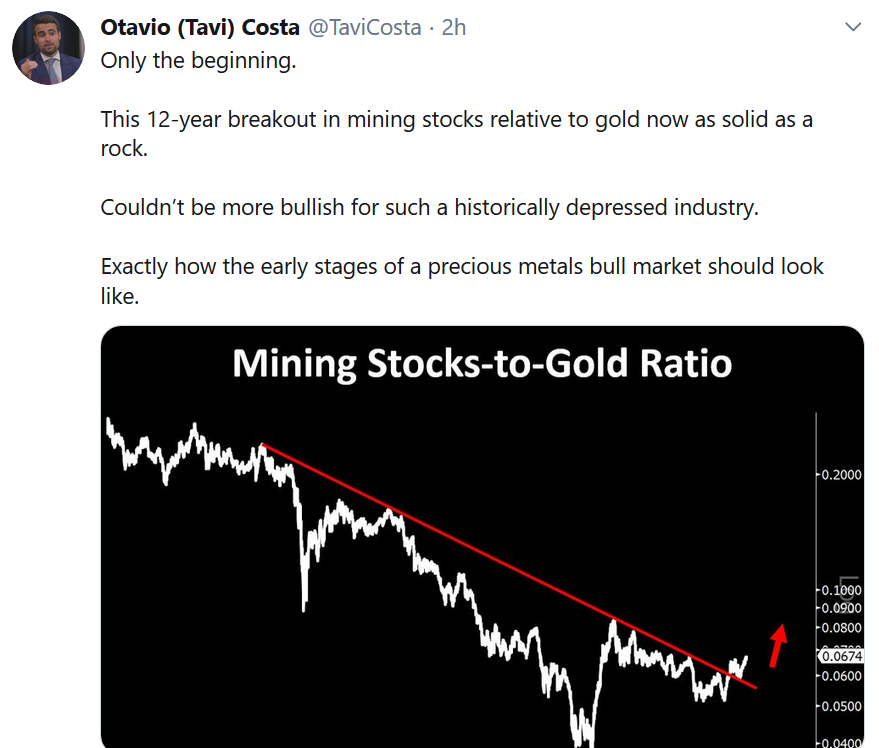Open tweet permalink via "2h" timestamp
Screen dimensions: 879x748
tap(454, 27)
